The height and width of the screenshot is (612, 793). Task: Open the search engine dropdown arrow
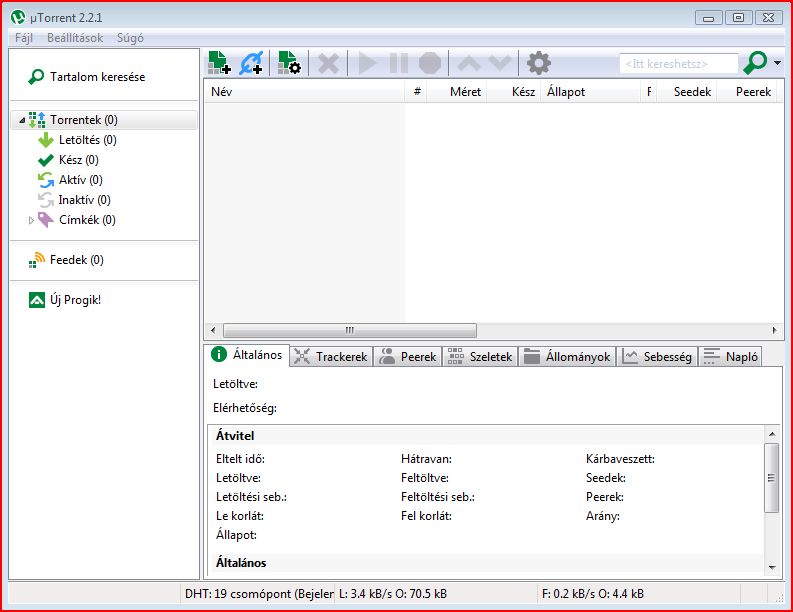click(777, 63)
